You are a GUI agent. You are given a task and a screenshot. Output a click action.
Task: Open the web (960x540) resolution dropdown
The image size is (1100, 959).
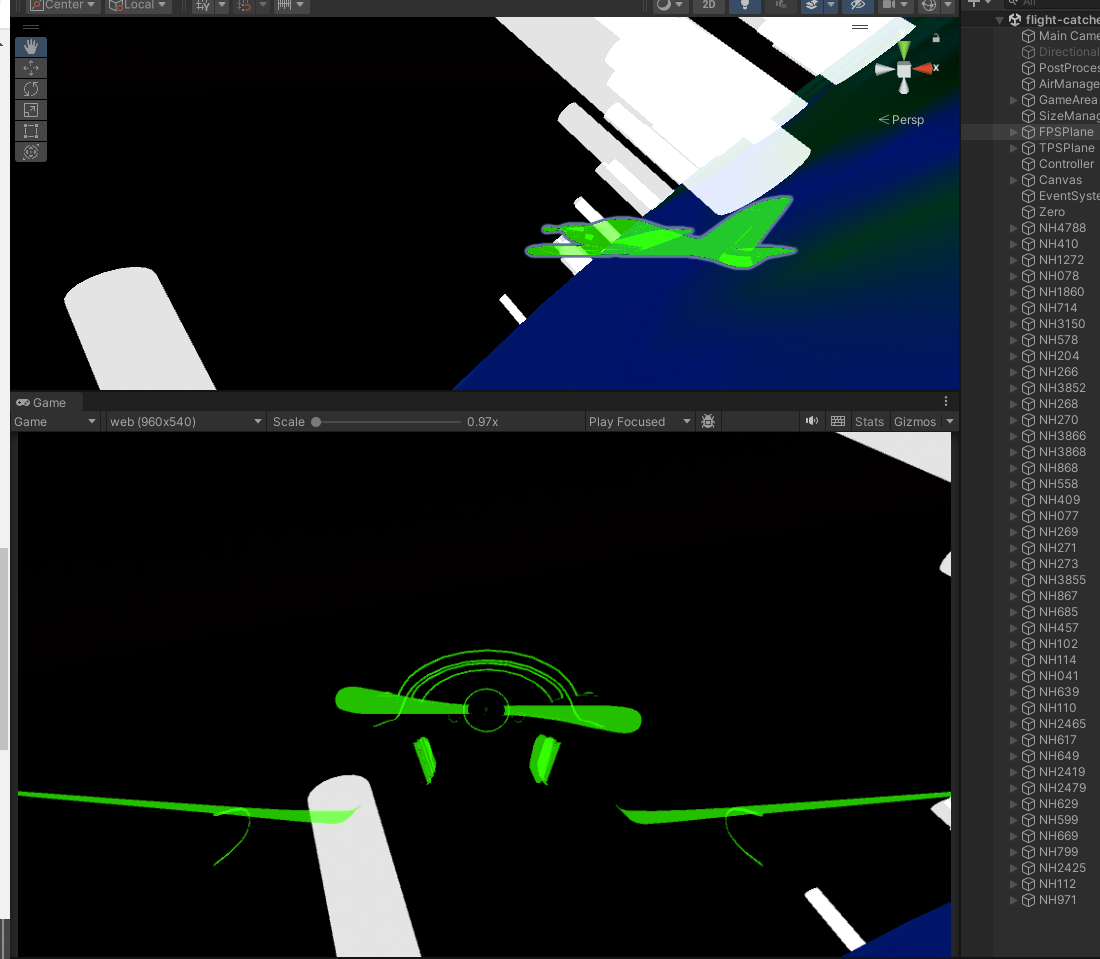(x=185, y=421)
